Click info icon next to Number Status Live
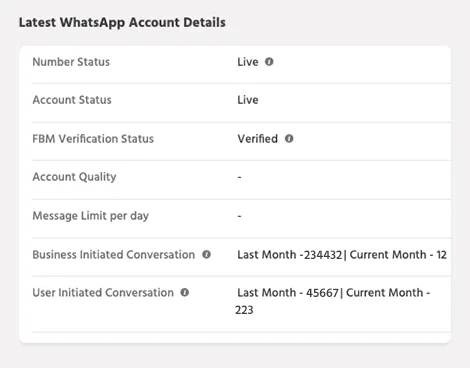 tap(269, 62)
